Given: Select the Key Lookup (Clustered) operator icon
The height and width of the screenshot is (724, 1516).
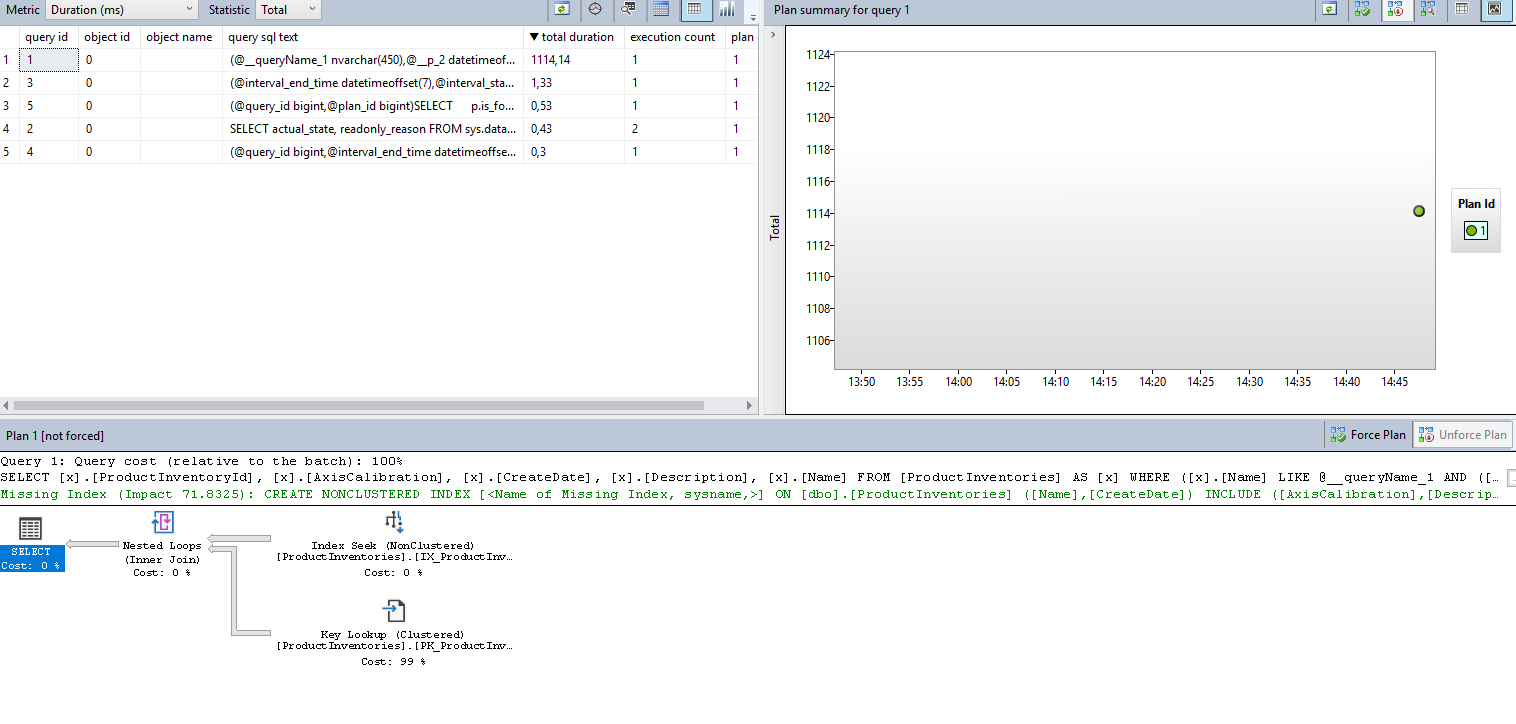Looking at the screenshot, I should 394,611.
